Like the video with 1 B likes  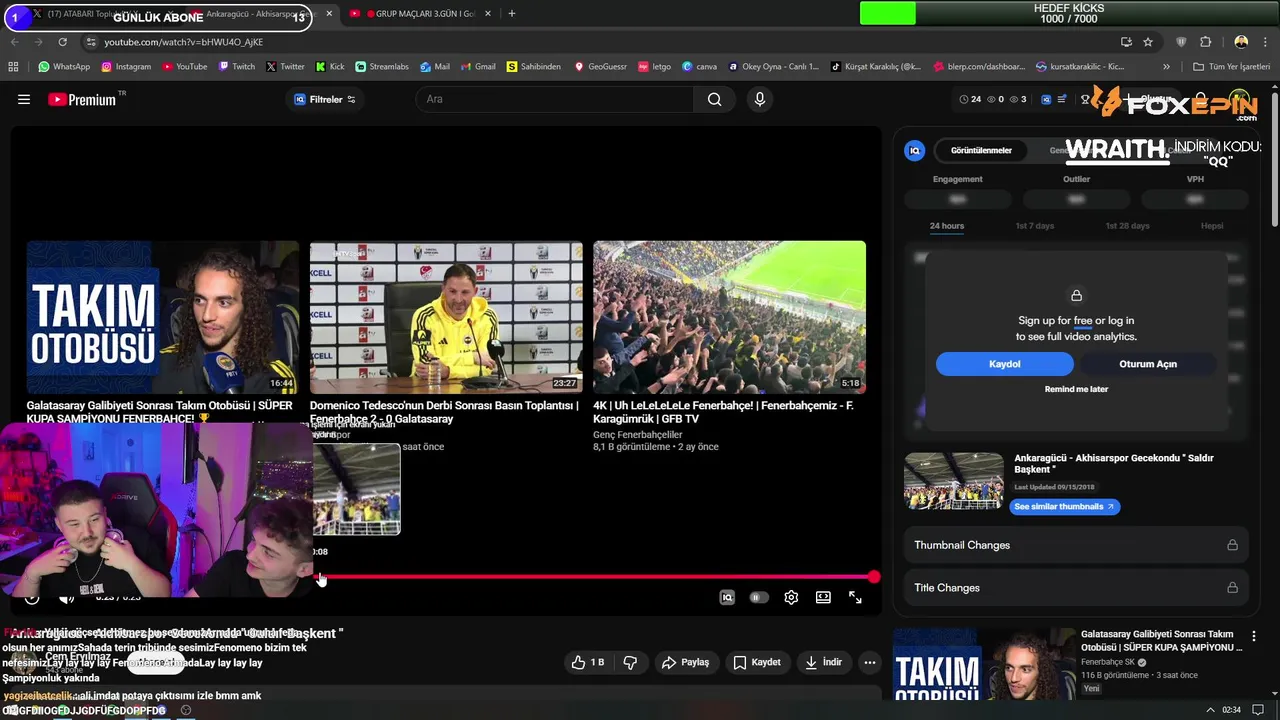click(x=588, y=662)
